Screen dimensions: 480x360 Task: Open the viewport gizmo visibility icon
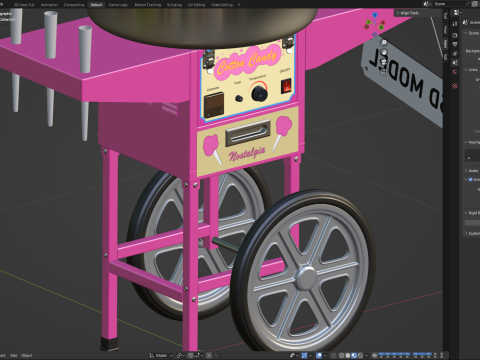point(304,355)
